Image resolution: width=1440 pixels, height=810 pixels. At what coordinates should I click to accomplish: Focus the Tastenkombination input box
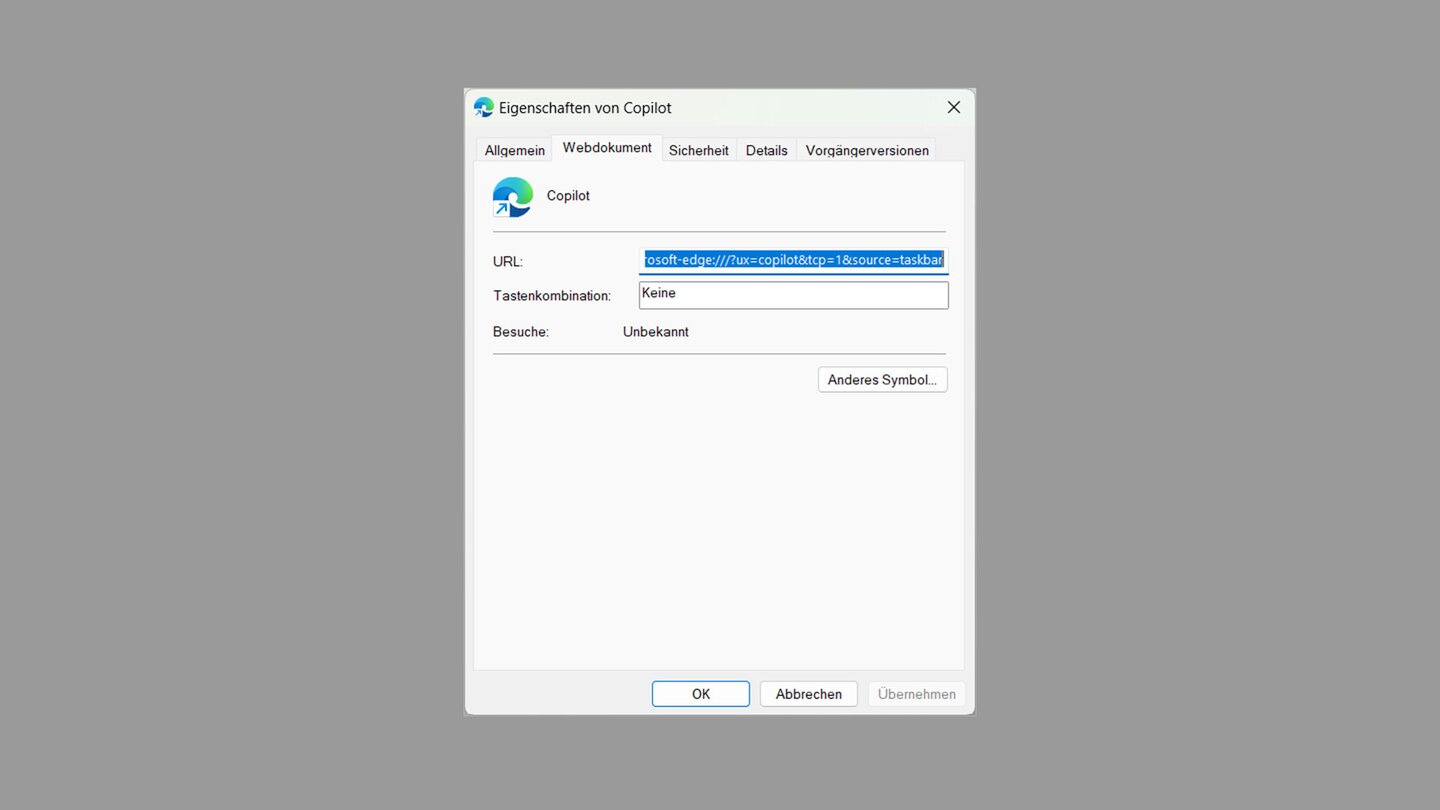tap(793, 295)
